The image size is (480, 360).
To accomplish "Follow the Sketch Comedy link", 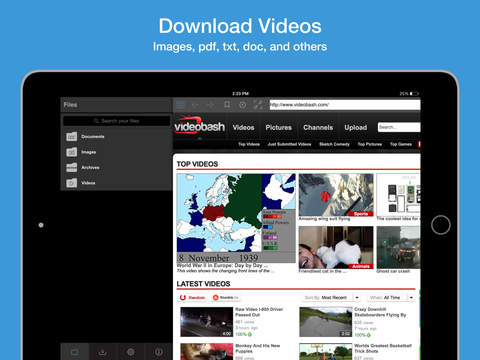I will (334, 144).
